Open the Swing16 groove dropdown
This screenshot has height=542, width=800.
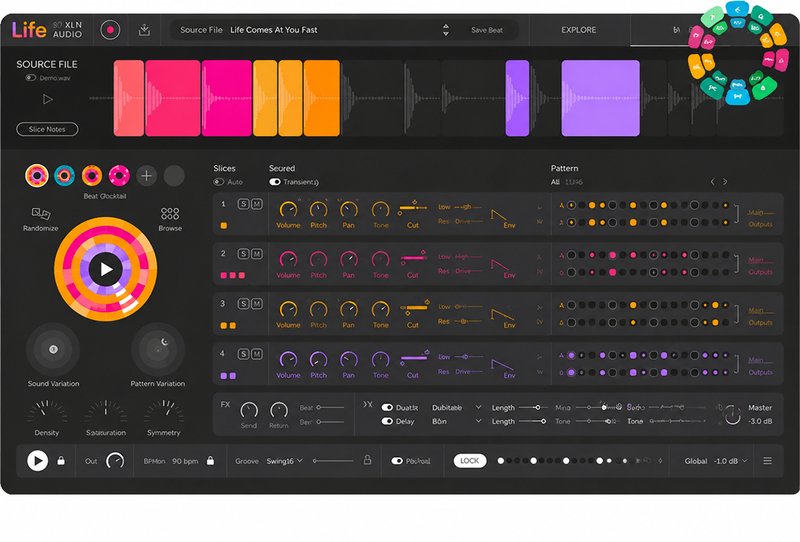tap(285, 461)
